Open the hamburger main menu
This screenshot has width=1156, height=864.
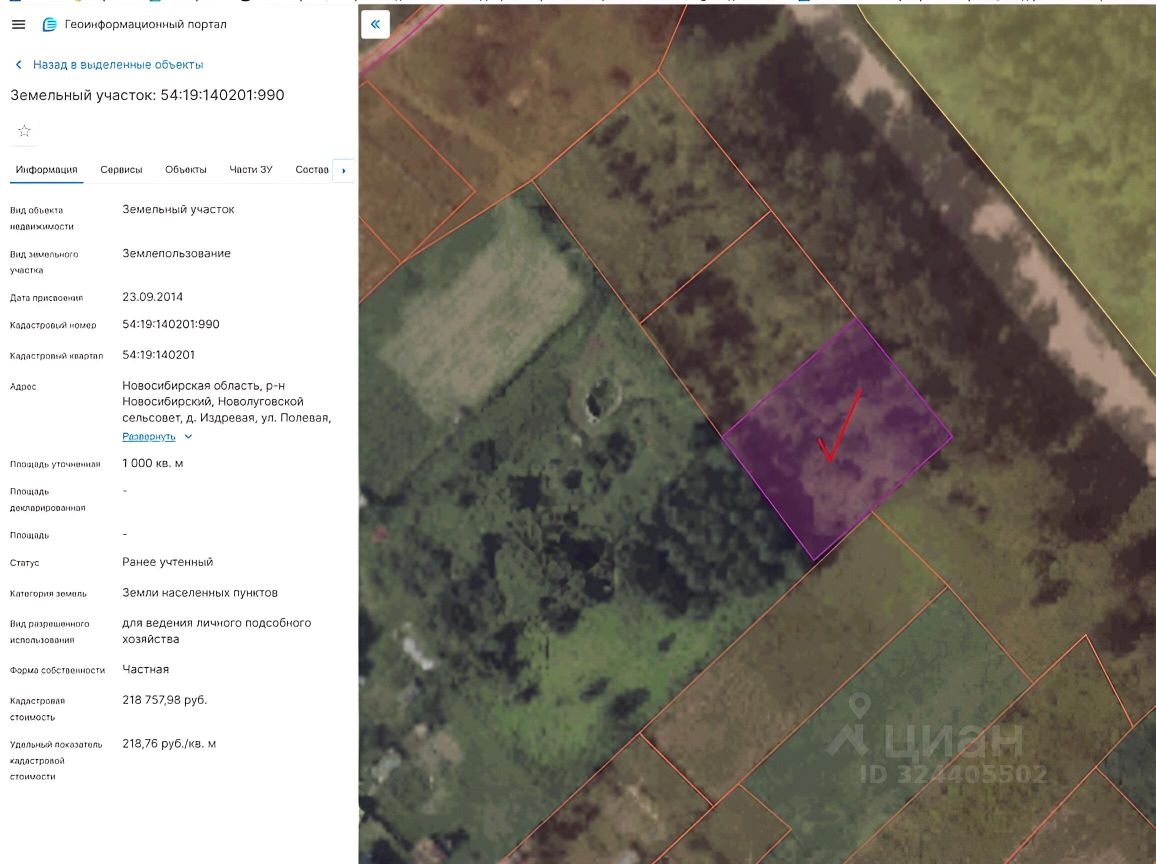18,24
